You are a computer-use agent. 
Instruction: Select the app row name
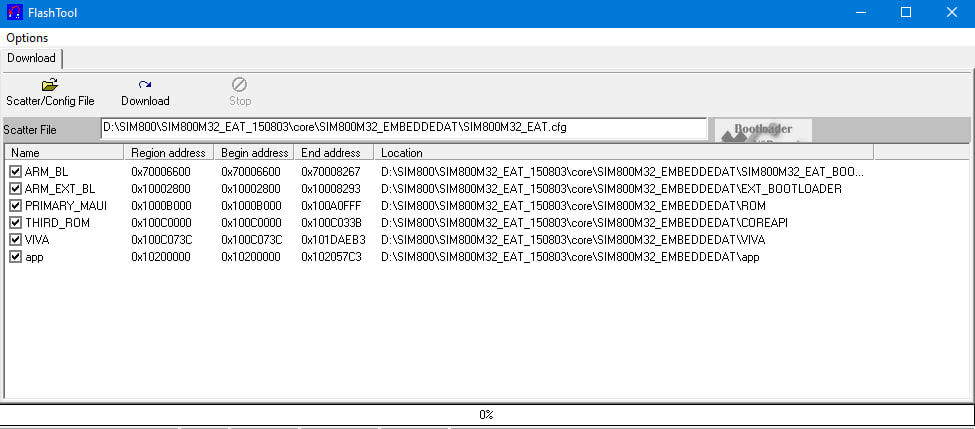tap(34, 257)
